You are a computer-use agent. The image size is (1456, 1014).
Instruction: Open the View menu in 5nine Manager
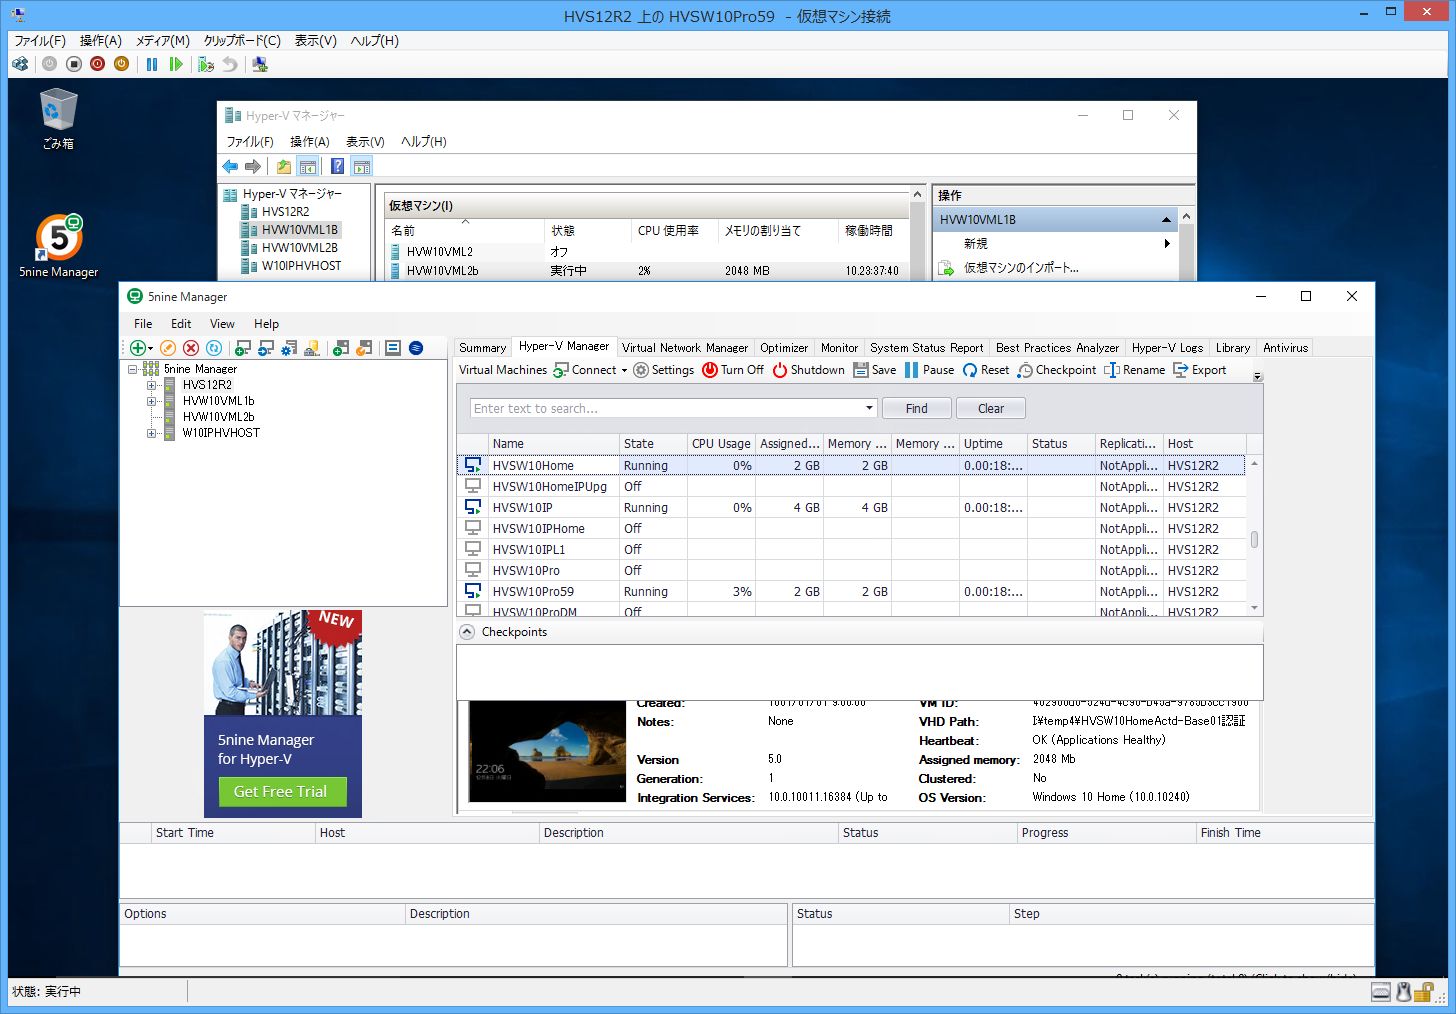coord(222,324)
